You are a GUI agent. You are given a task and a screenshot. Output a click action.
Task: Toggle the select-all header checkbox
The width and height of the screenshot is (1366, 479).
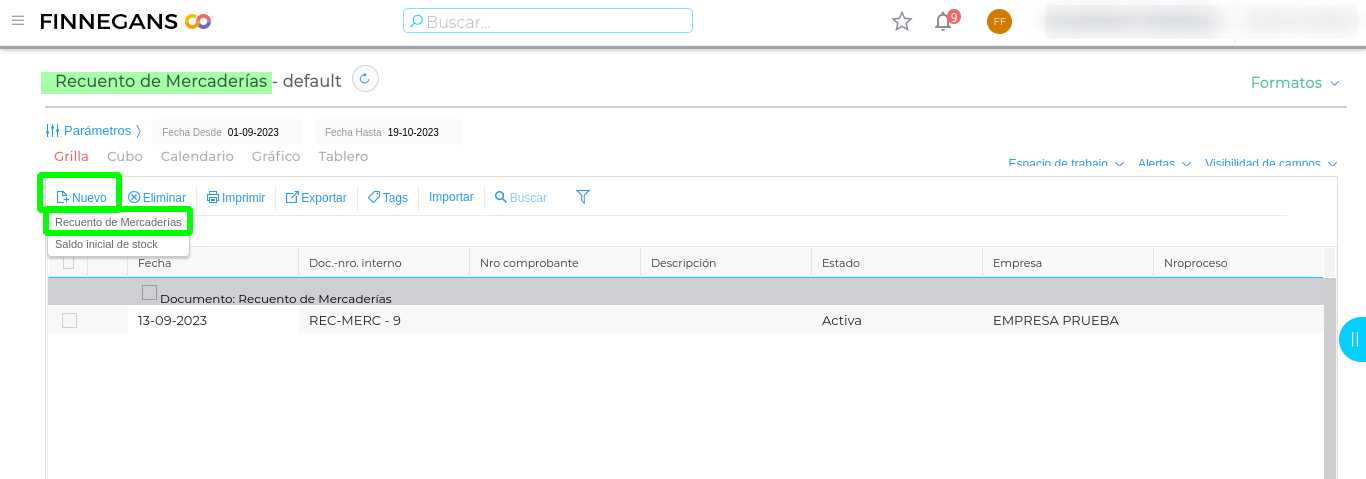point(68,263)
